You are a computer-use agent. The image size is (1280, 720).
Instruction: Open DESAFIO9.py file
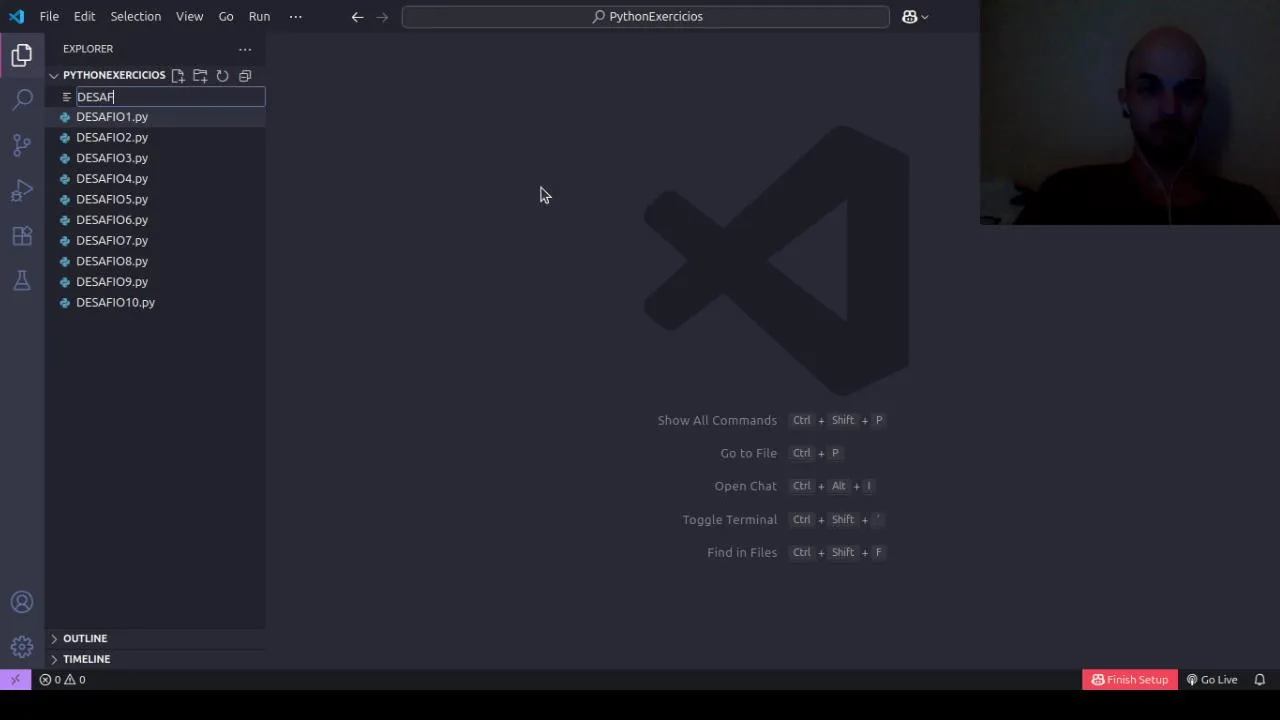click(112, 281)
